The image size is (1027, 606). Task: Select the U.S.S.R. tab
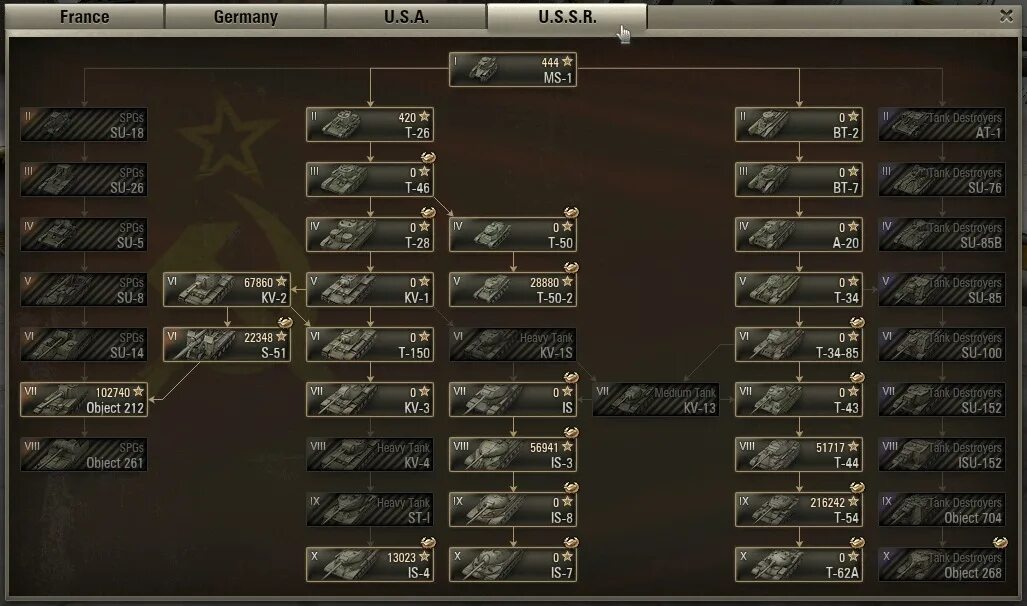click(x=567, y=16)
